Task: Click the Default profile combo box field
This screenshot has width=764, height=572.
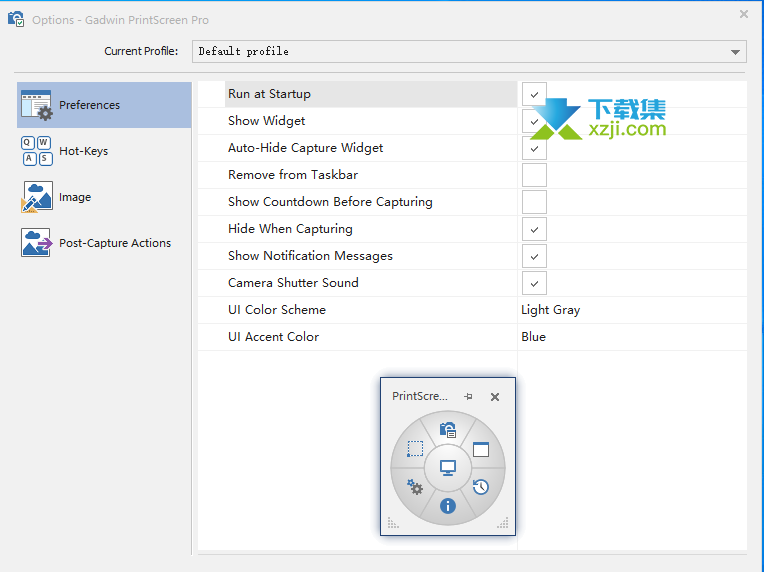Action: click(x=469, y=52)
